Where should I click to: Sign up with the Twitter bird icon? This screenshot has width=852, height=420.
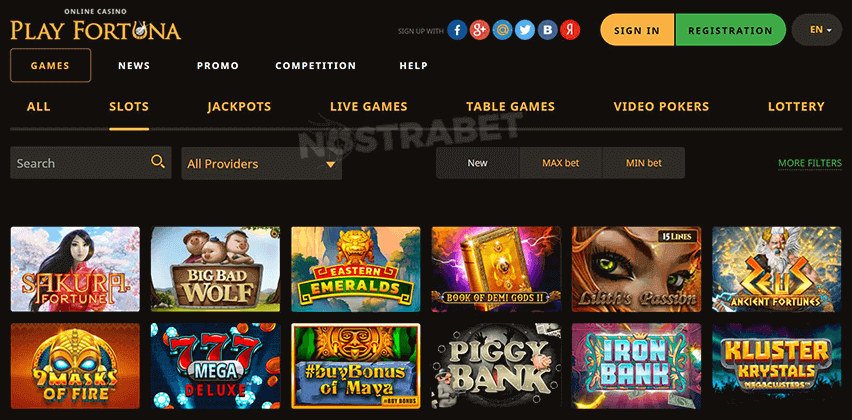tap(524, 30)
